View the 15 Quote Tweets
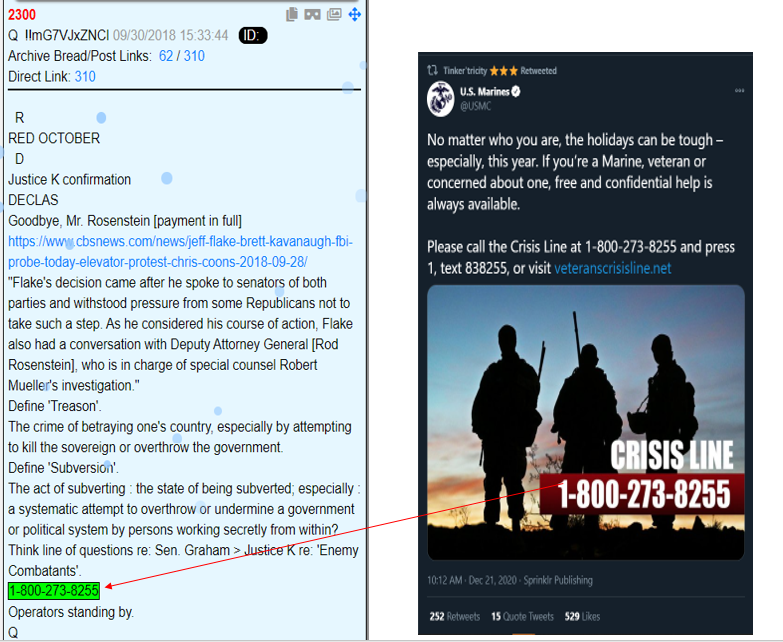The width and height of the screenshot is (783, 642). point(522,617)
